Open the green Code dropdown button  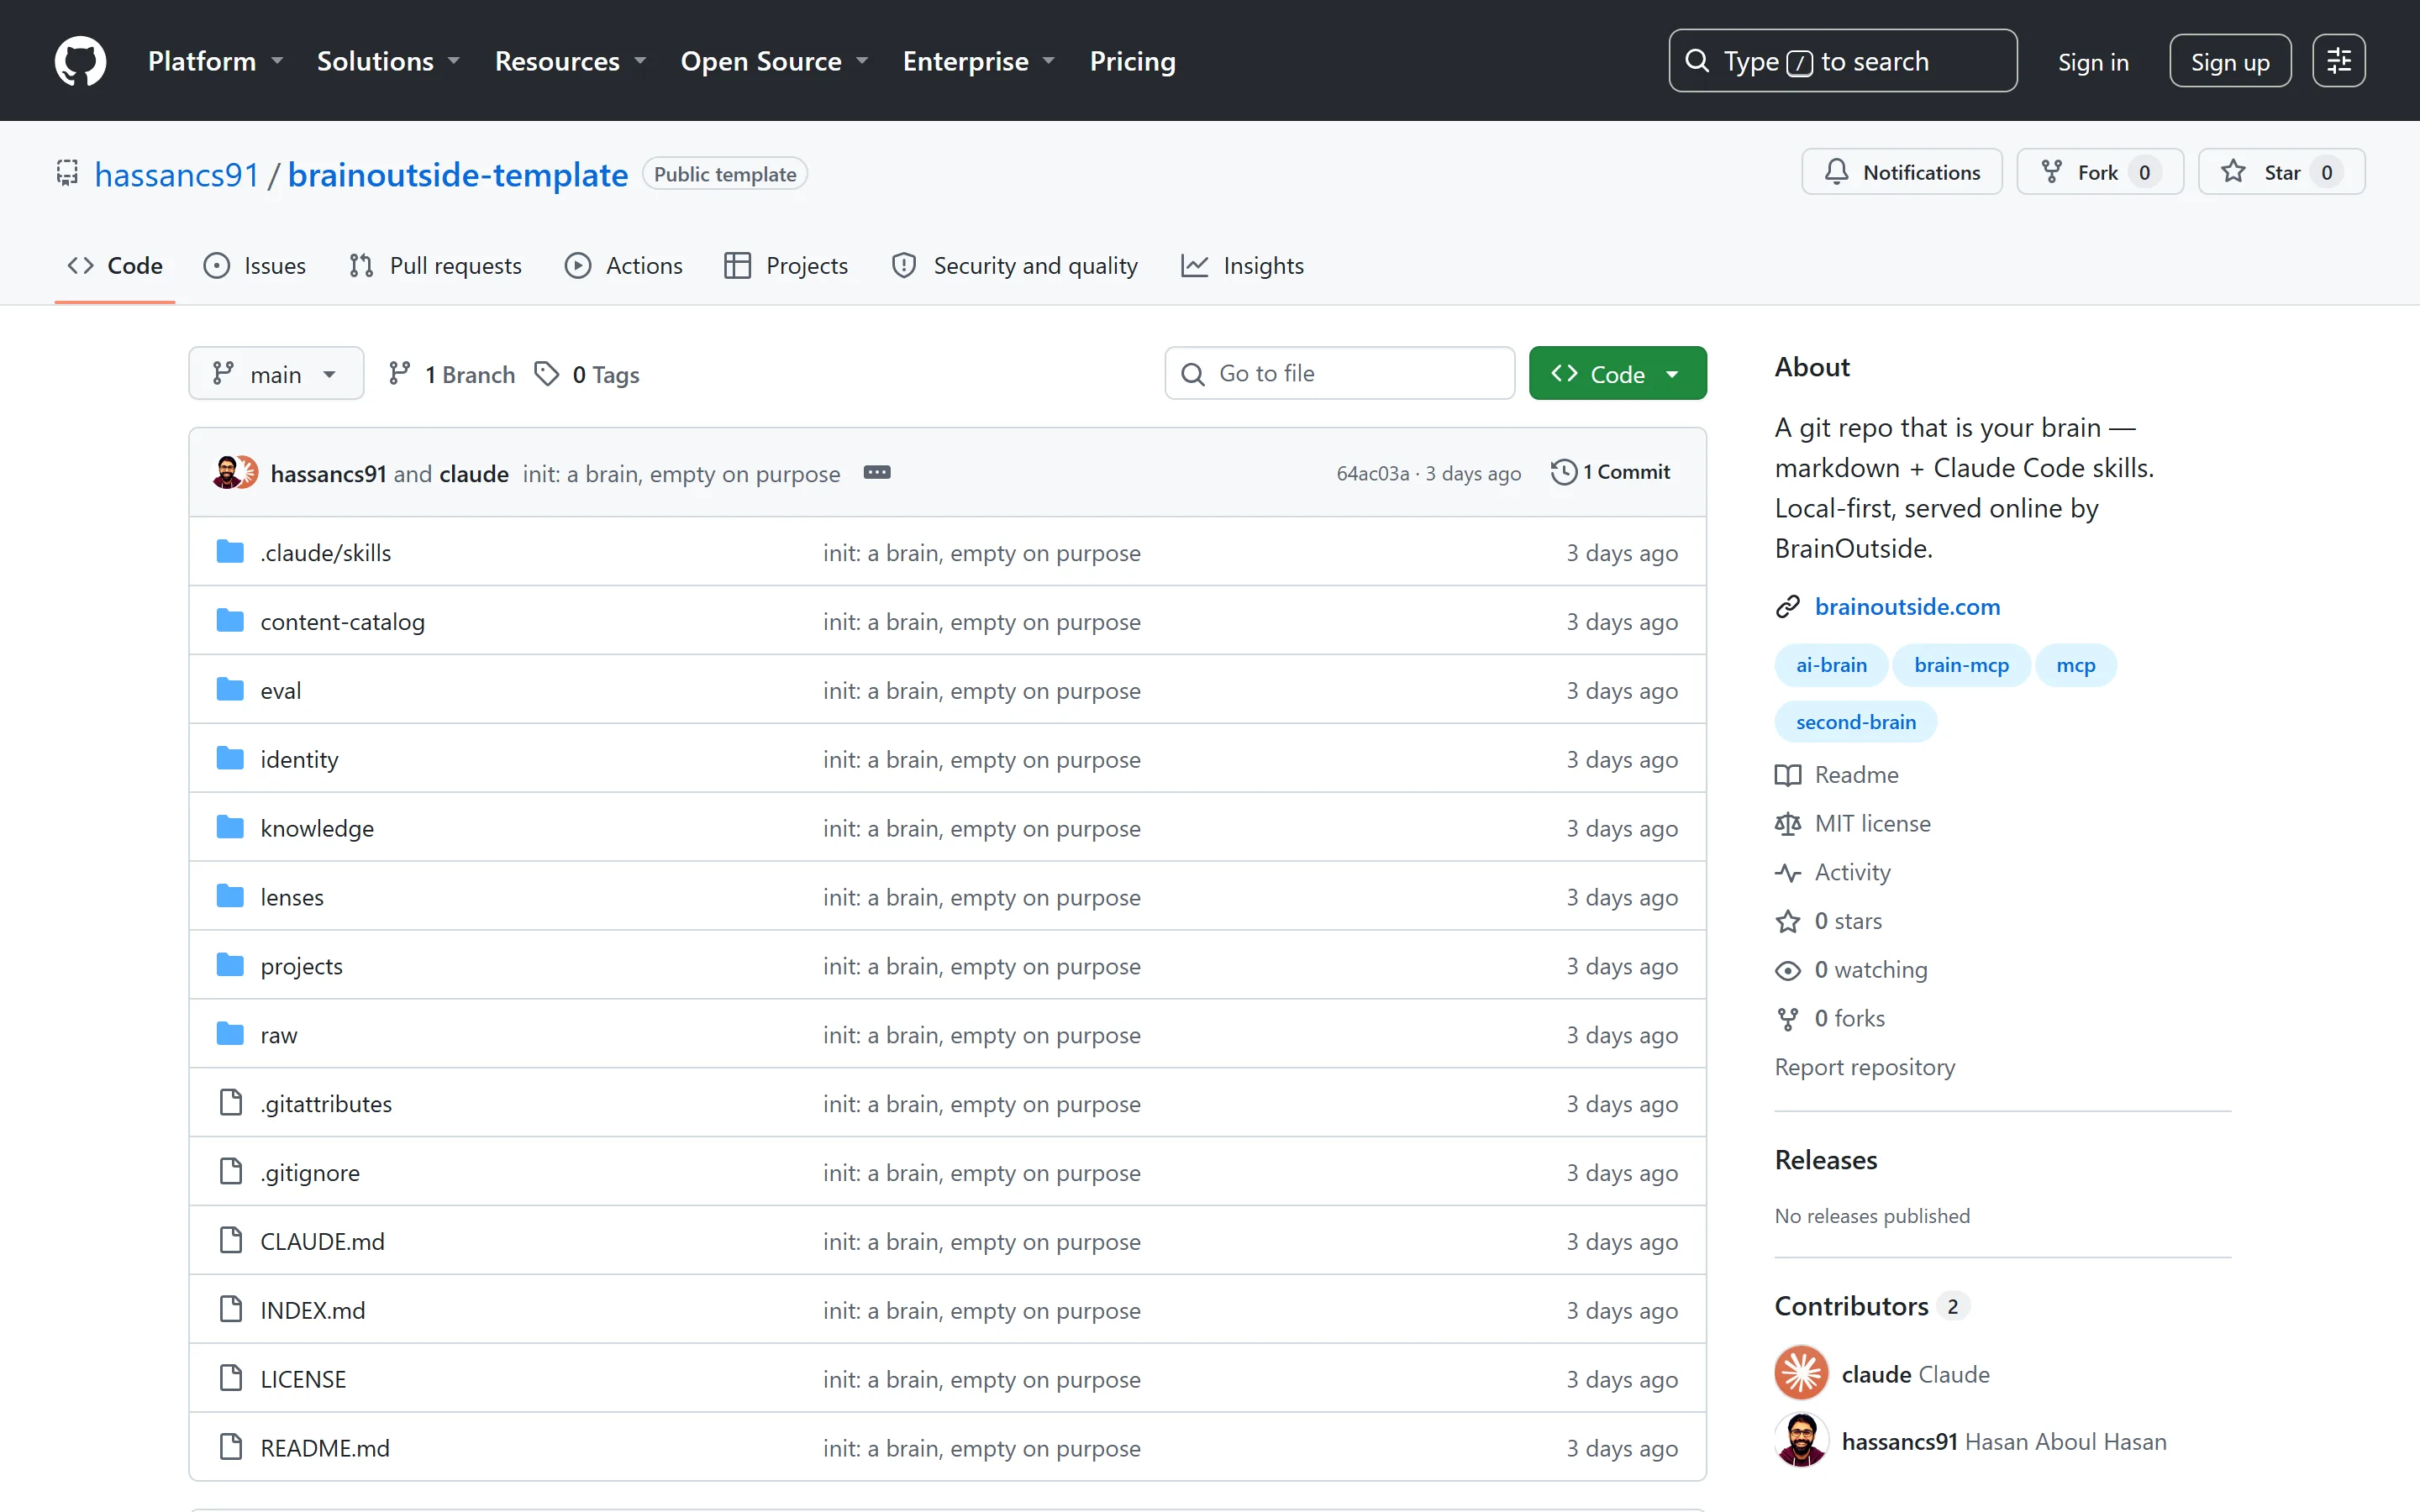[x=1617, y=374]
